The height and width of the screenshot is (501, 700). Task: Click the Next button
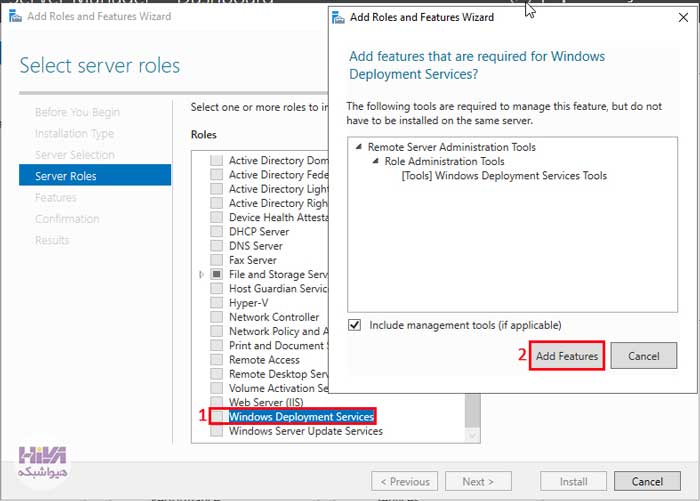tap(478, 481)
